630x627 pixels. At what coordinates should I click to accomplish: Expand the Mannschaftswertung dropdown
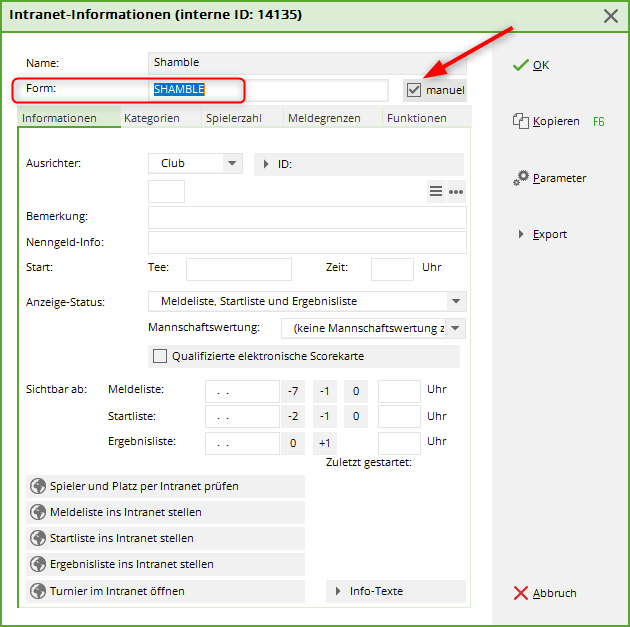(x=456, y=328)
